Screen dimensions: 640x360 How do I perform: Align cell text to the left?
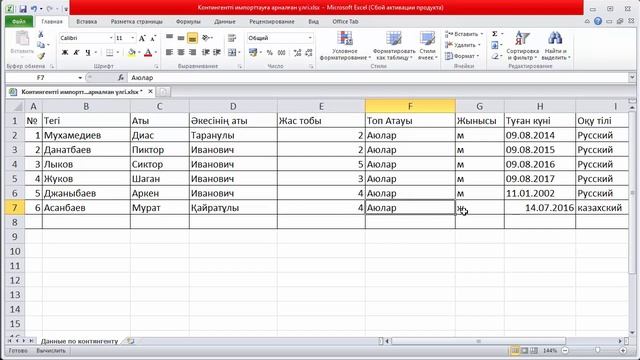pyautogui.click(x=169, y=53)
